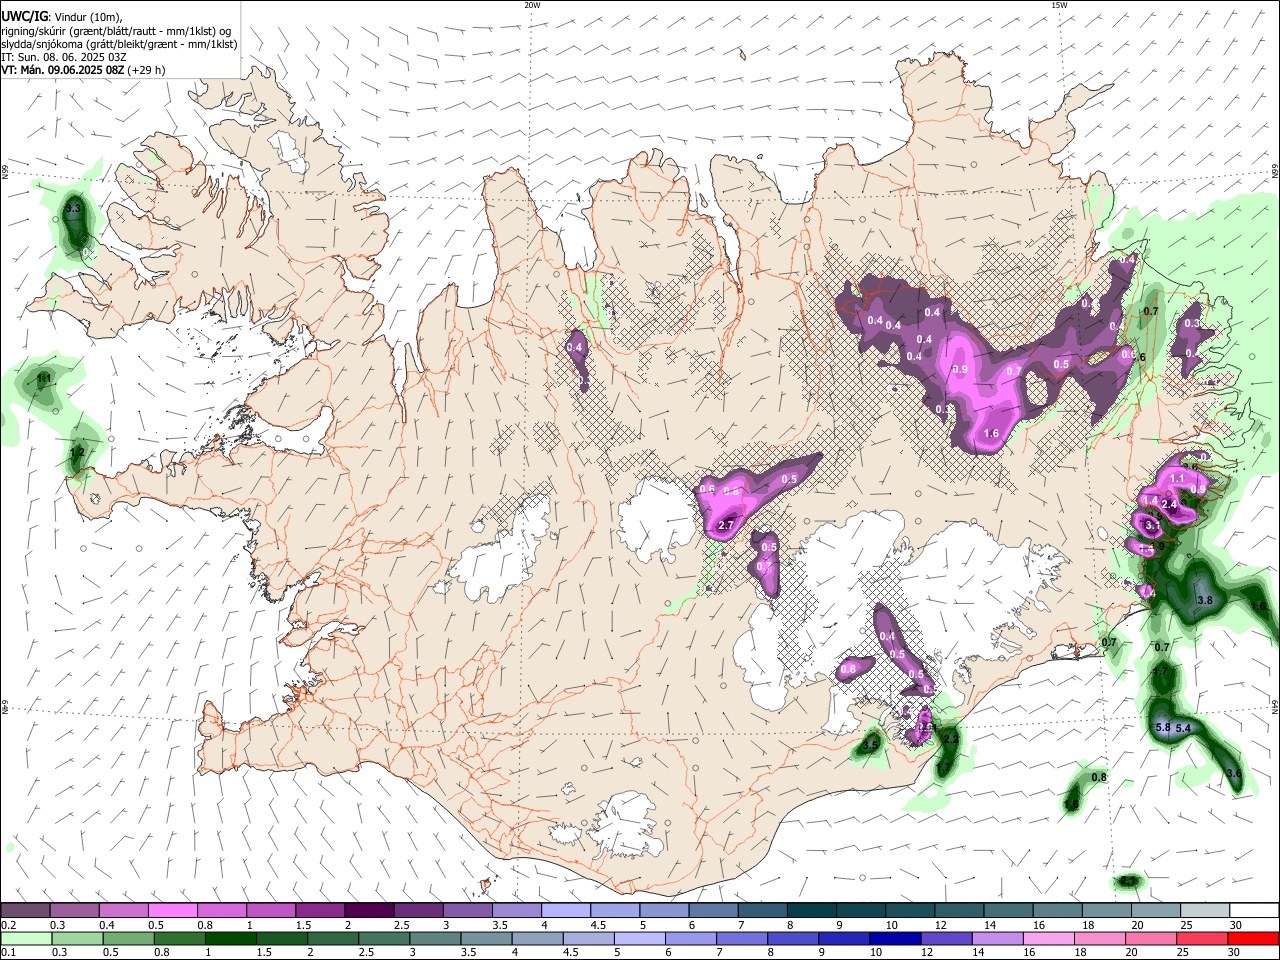Pick the plum 0.2–0.3 swatch in the top legend row

(x=25, y=911)
